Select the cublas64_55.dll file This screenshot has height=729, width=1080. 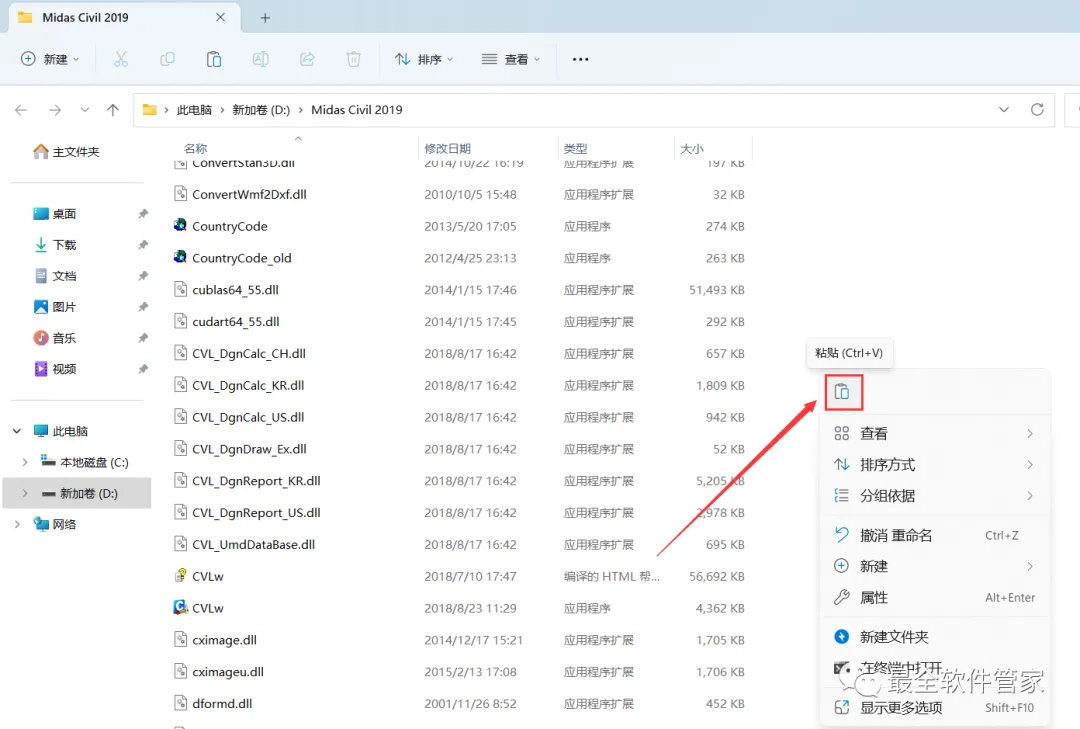tap(226, 290)
